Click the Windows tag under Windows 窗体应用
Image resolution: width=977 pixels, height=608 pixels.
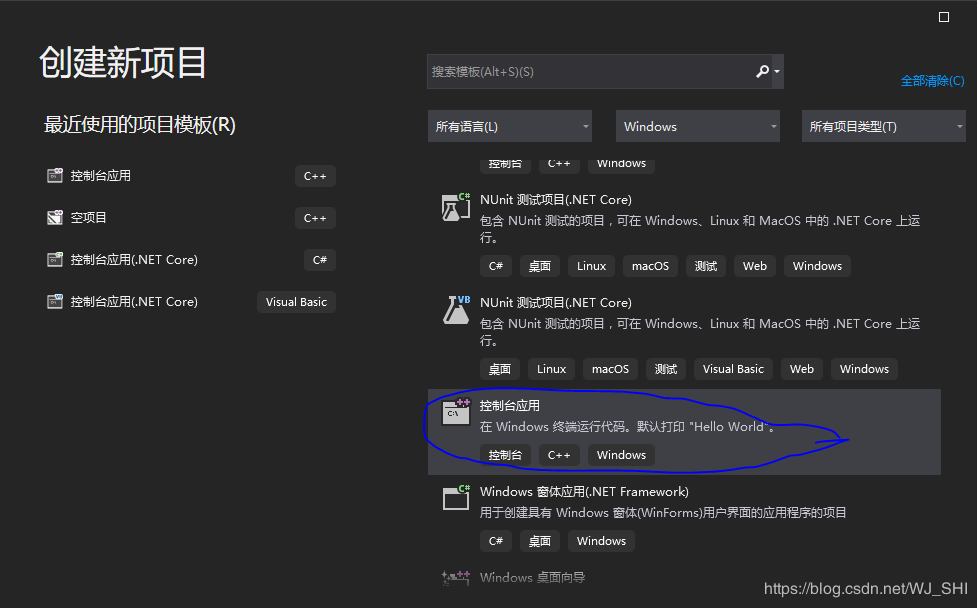pos(601,541)
